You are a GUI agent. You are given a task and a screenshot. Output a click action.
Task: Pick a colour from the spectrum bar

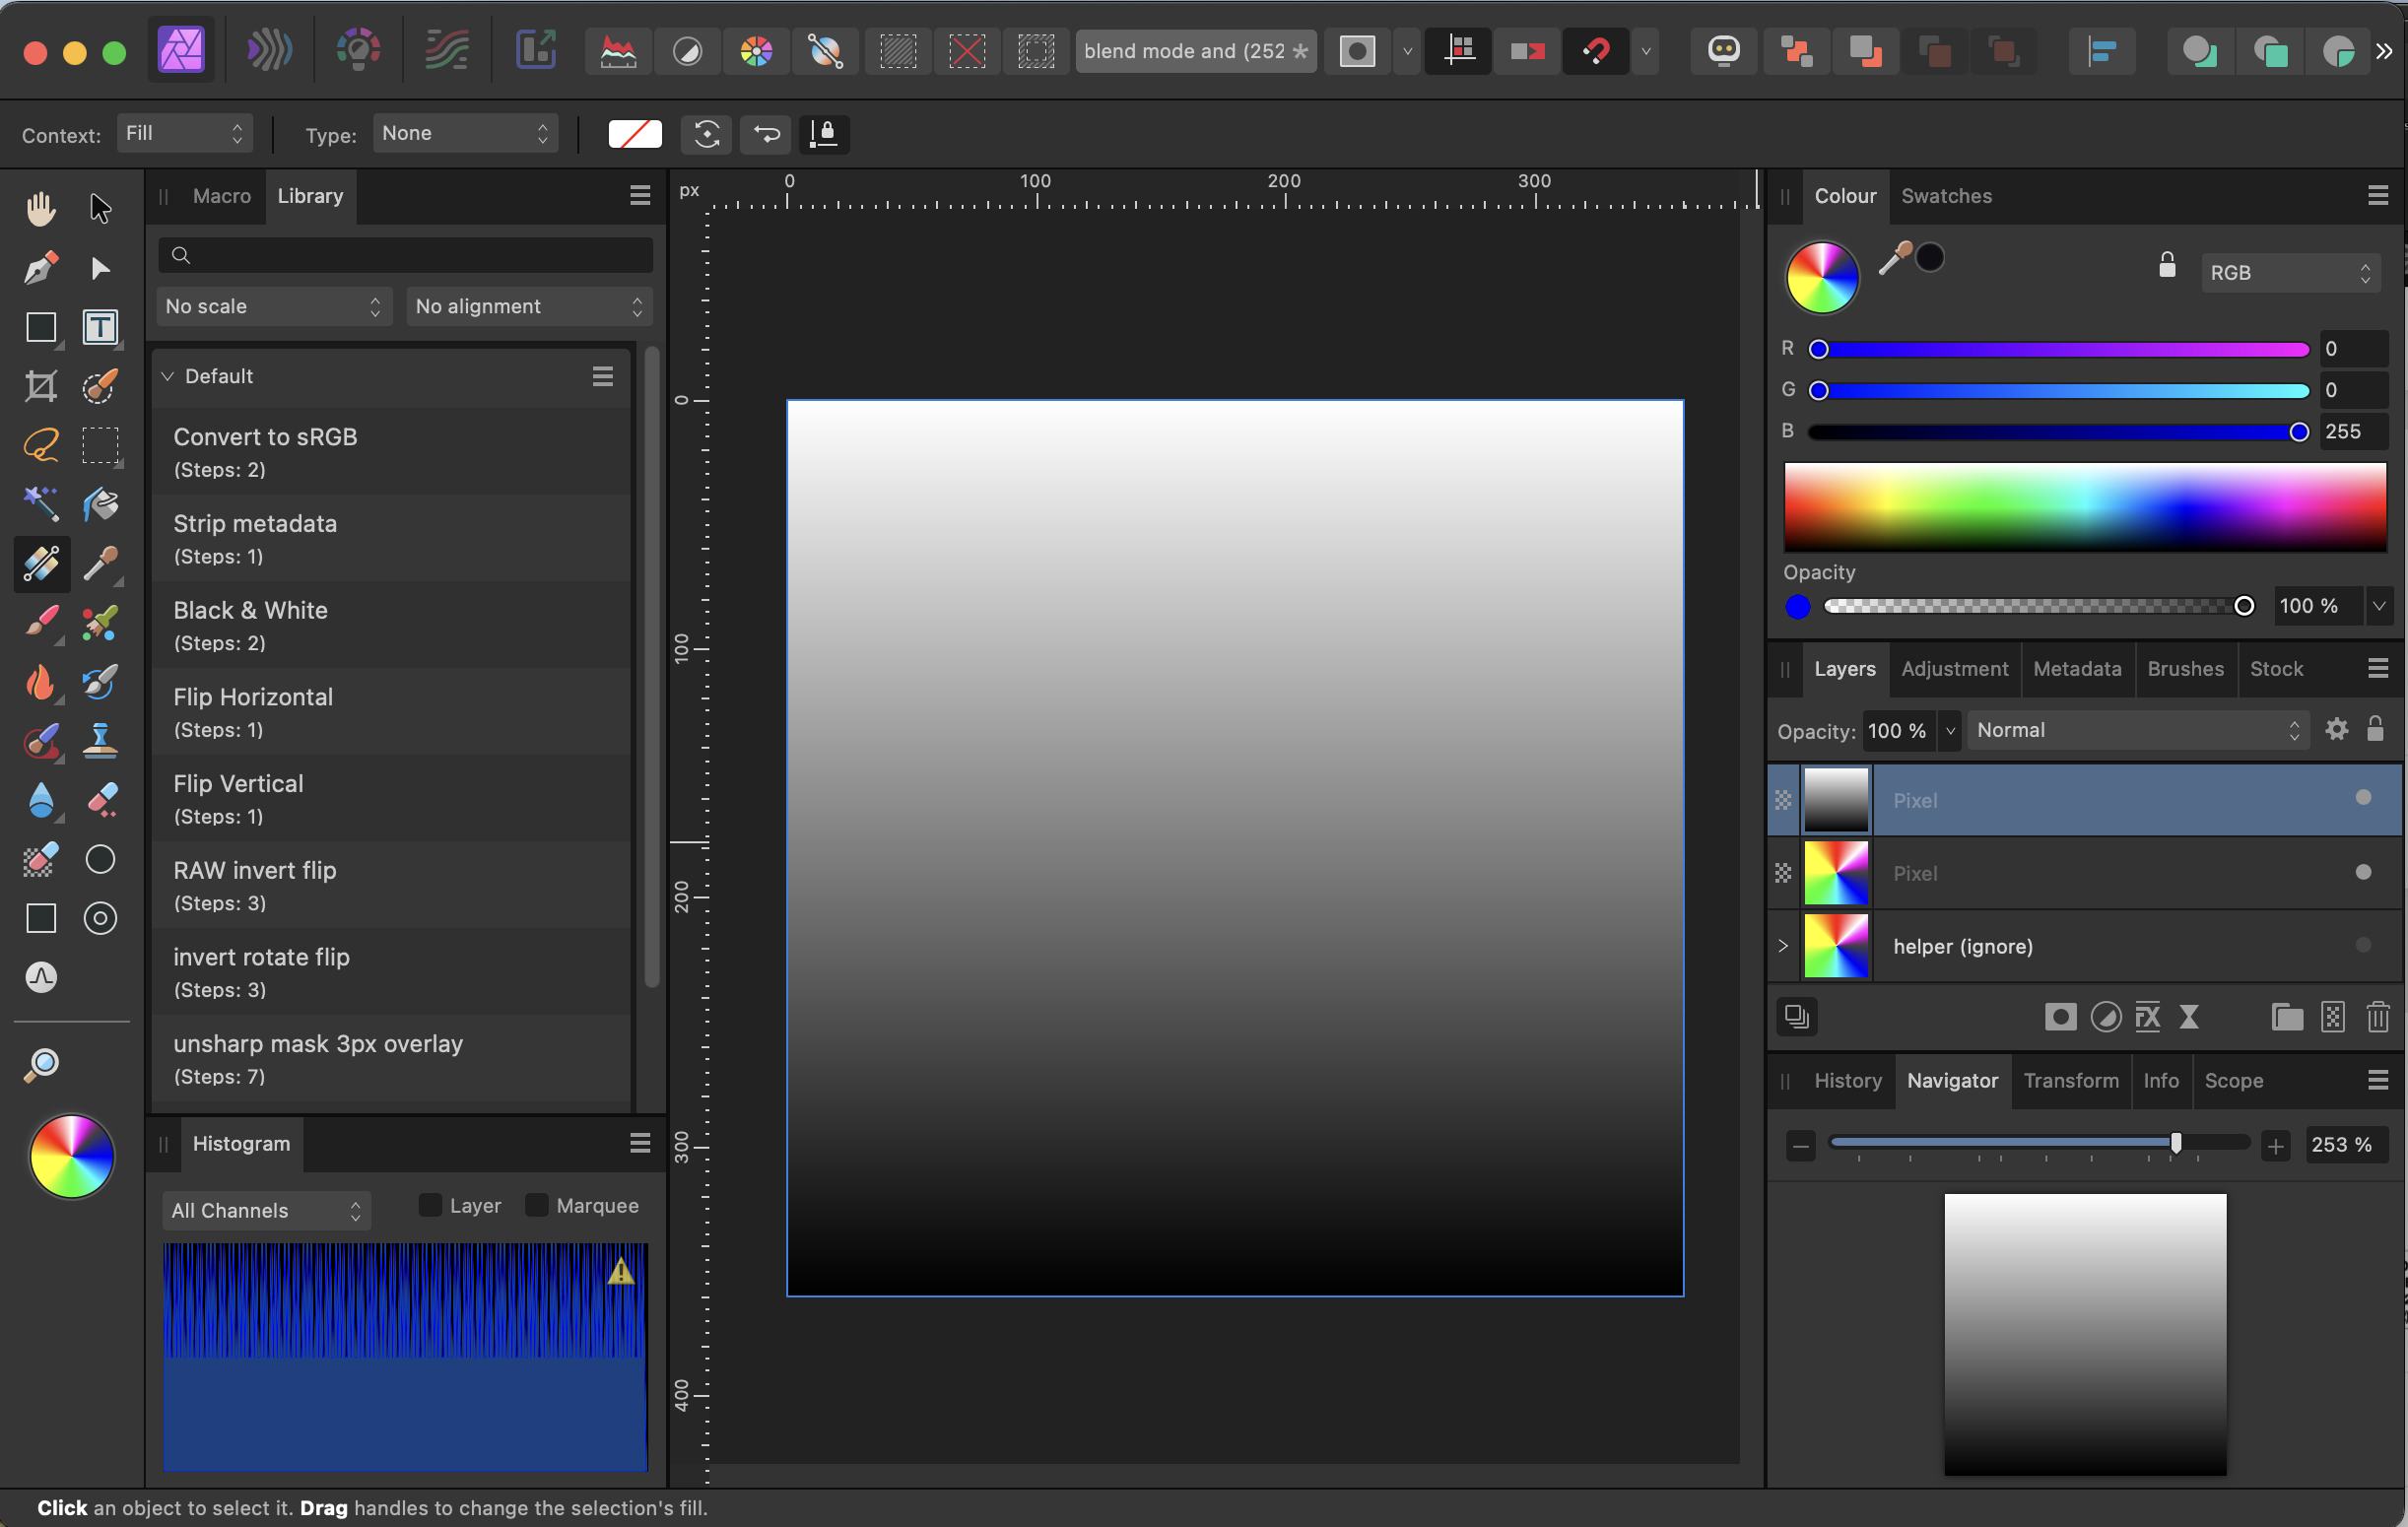pos(2084,507)
